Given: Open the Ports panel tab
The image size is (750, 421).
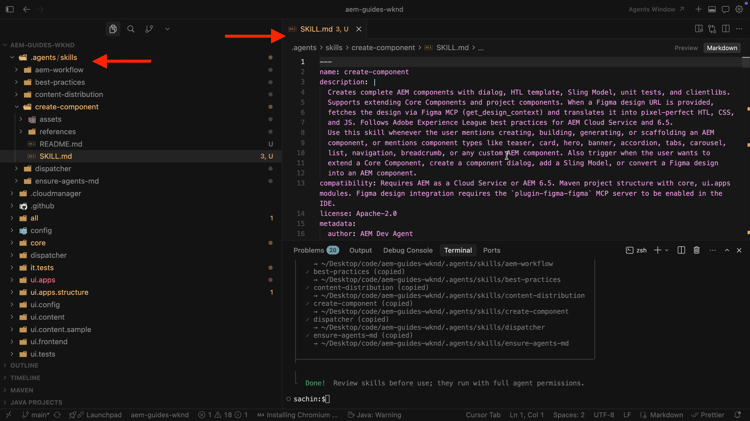Looking at the screenshot, I should pos(491,250).
